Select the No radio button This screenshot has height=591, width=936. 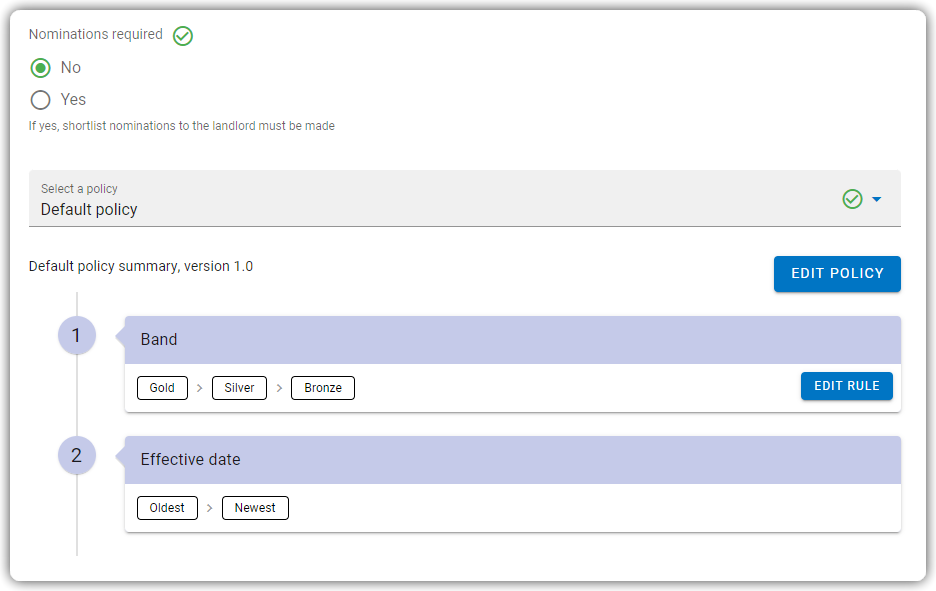[41, 67]
